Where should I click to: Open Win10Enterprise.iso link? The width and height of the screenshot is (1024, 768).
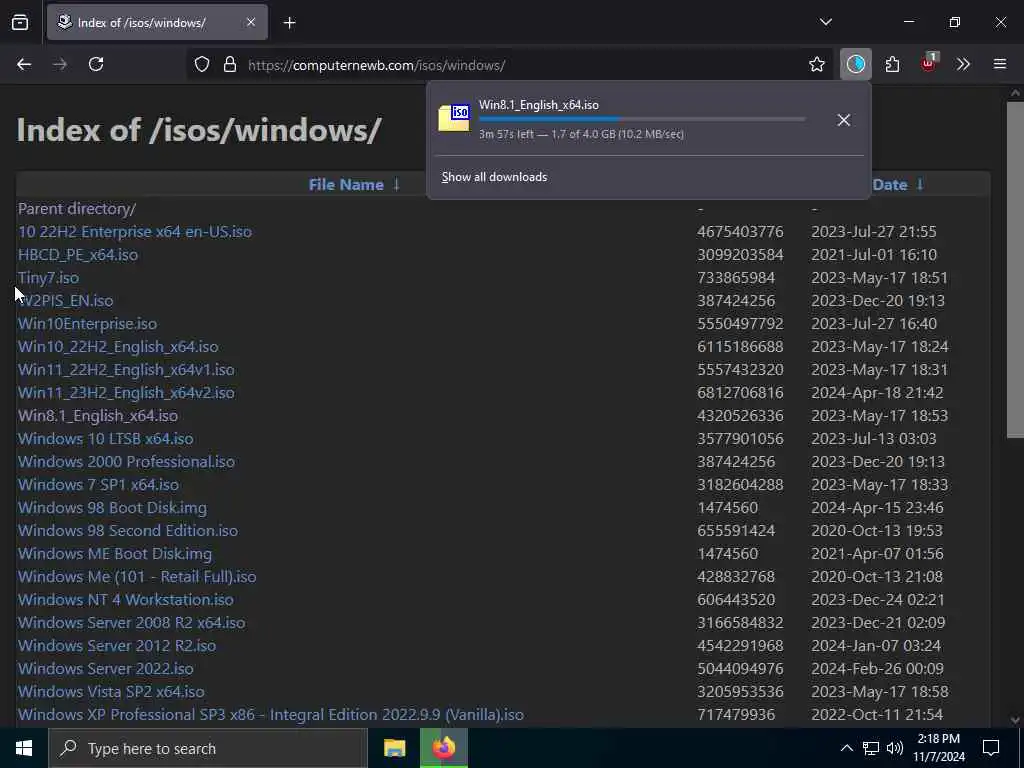click(88, 324)
